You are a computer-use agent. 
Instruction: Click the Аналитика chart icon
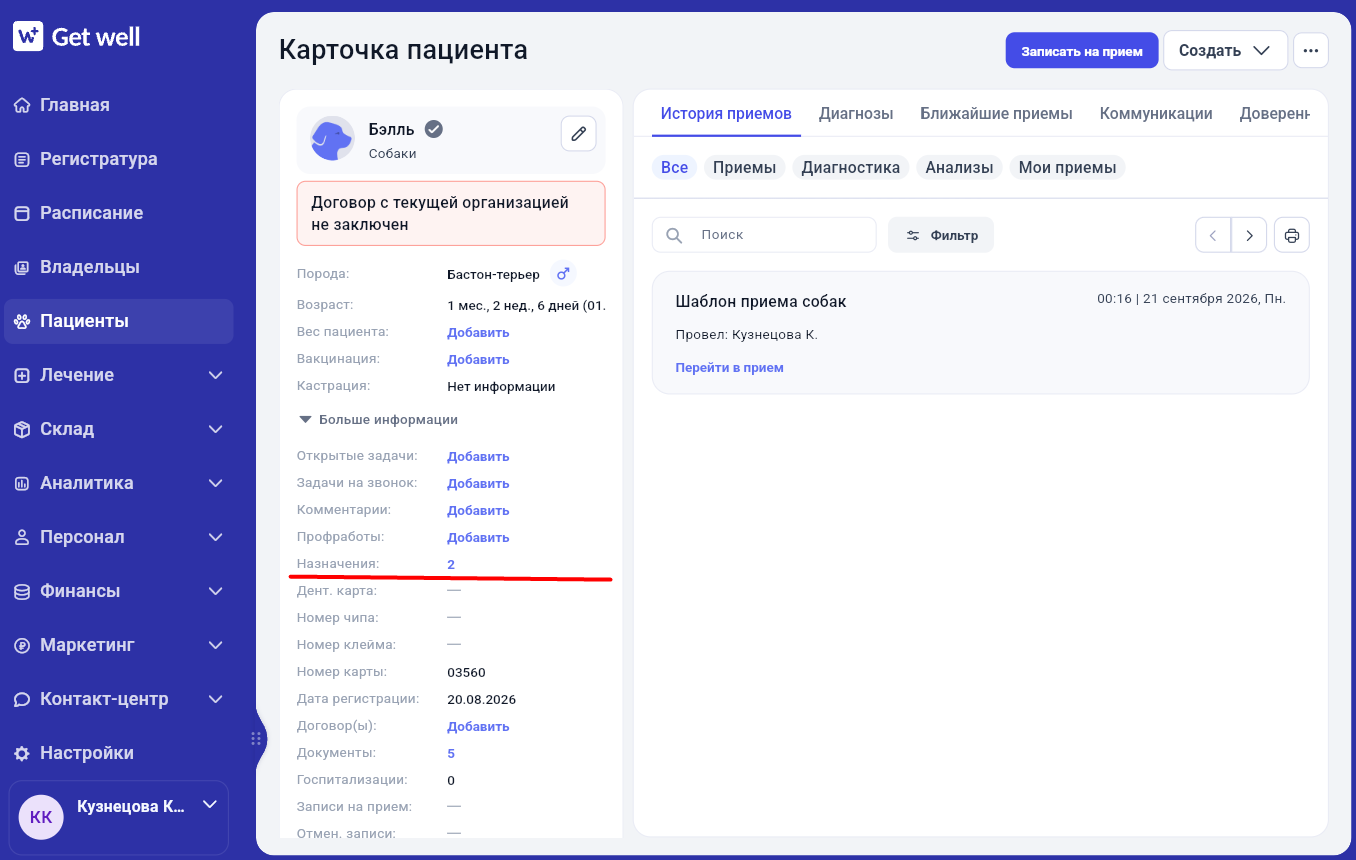pyautogui.click(x=22, y=483)
